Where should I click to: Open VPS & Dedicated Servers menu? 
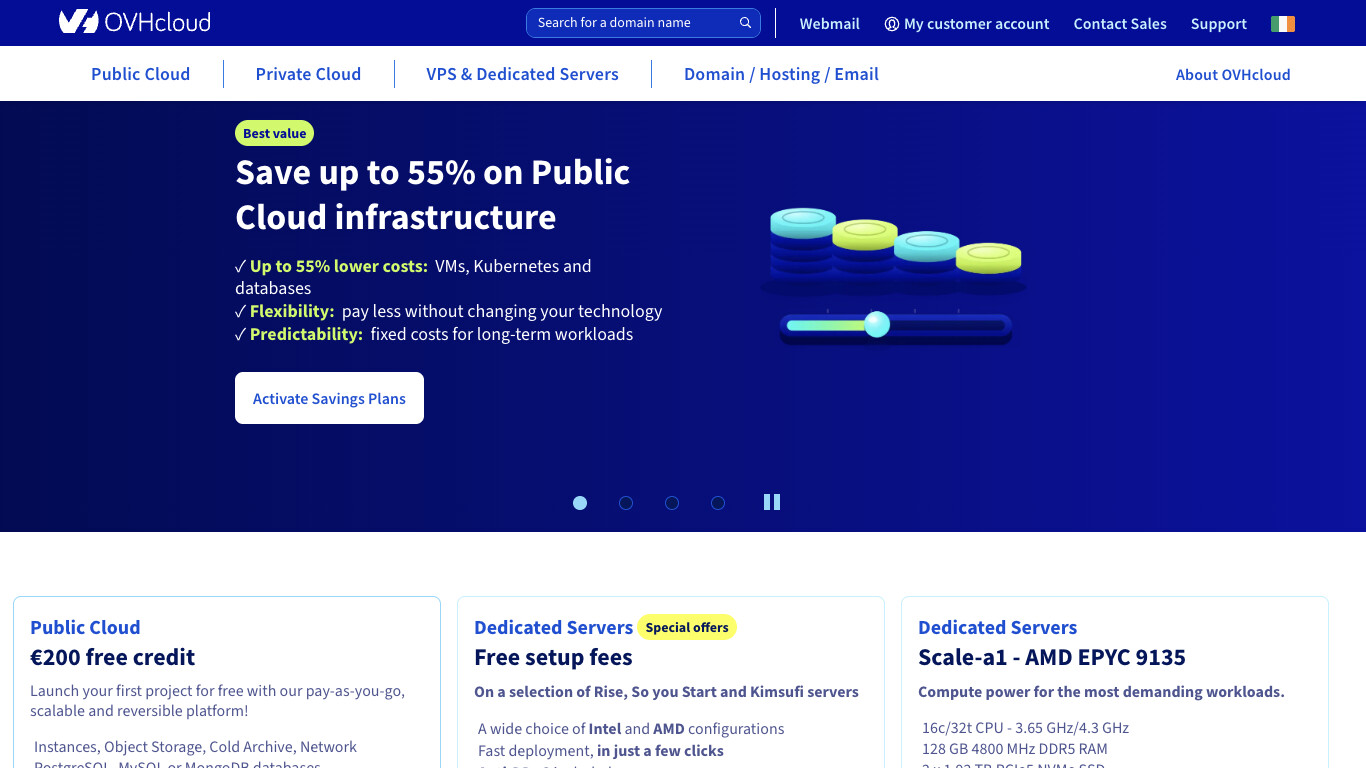[522, 74]
